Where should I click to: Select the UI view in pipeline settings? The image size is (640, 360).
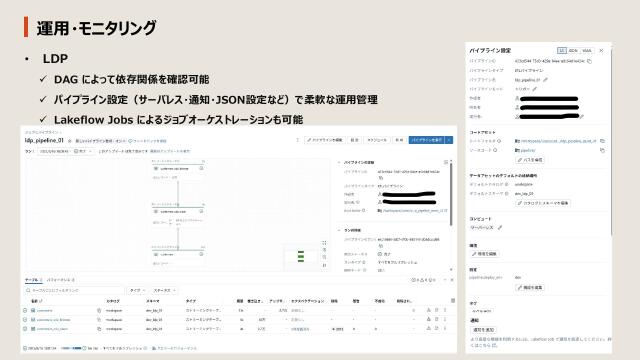click(x=562, y=51)
